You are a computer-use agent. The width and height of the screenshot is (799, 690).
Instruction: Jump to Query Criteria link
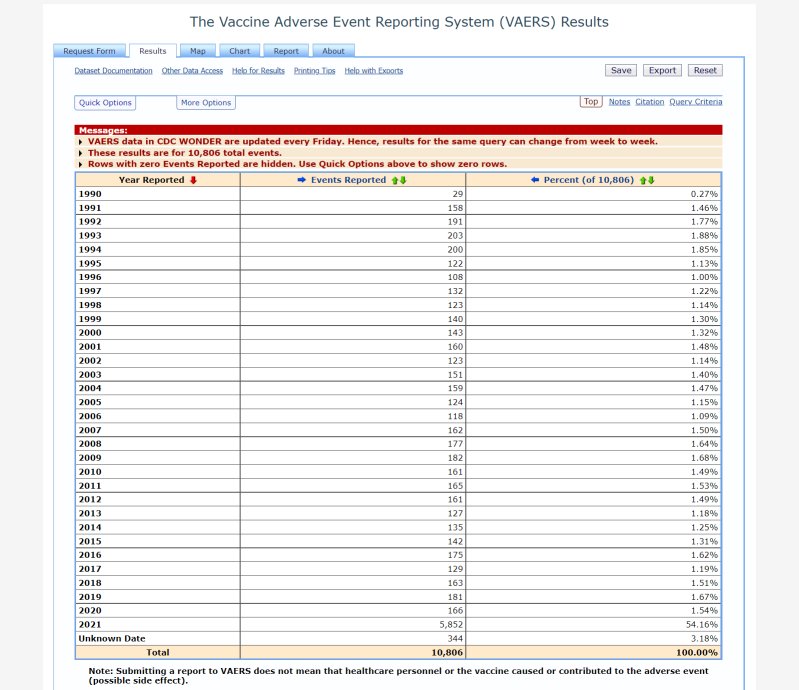coord(696,102)
